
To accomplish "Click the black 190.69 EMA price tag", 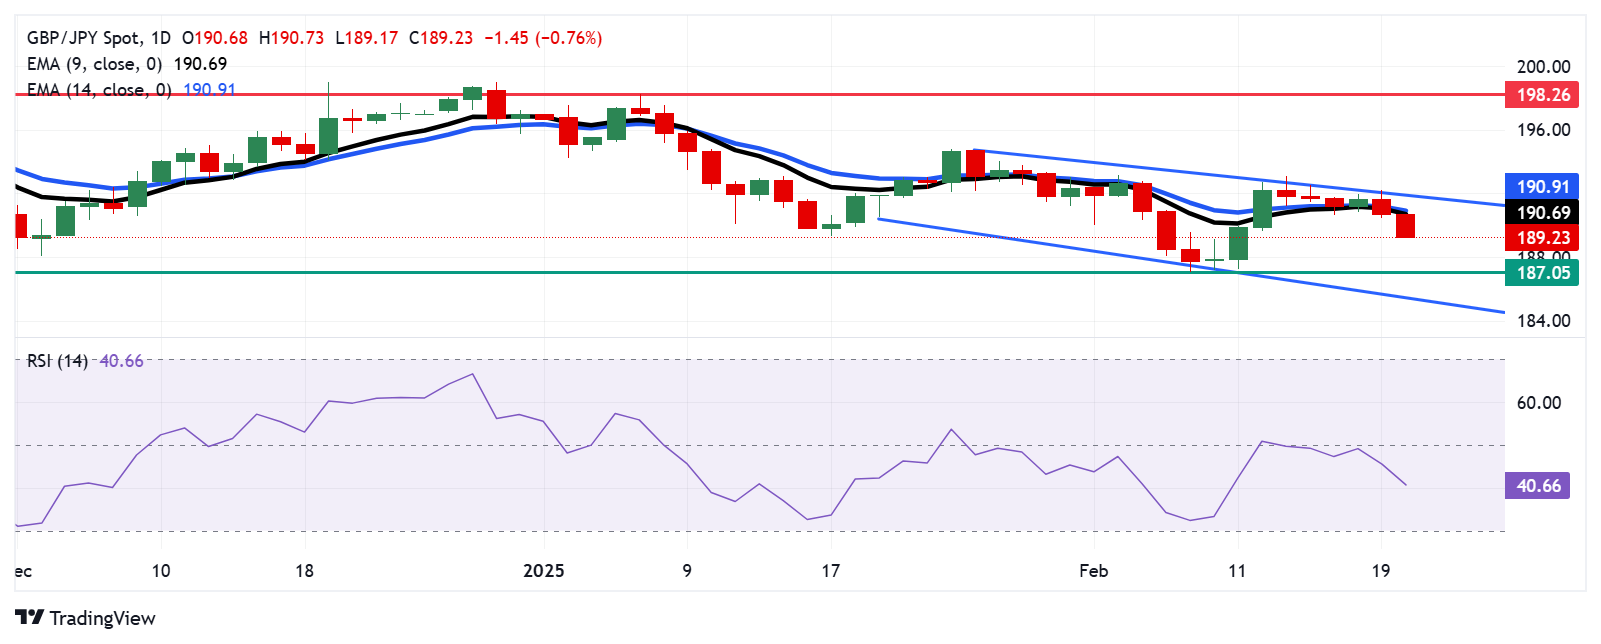I will pos(1542,213).
